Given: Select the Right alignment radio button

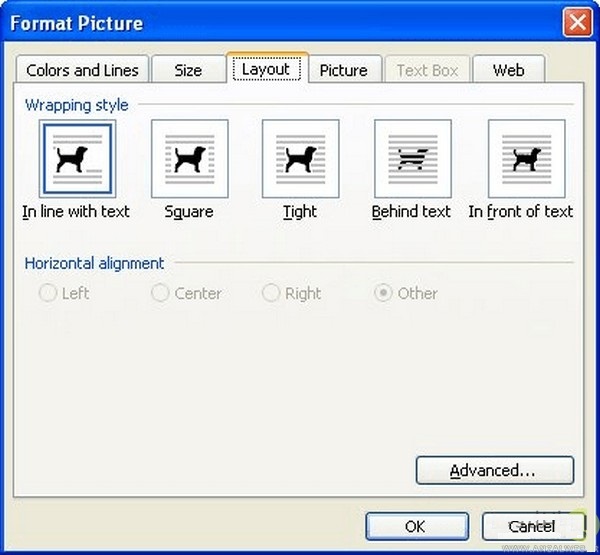Looking at the screenshot, I should (x=270, y=294).
